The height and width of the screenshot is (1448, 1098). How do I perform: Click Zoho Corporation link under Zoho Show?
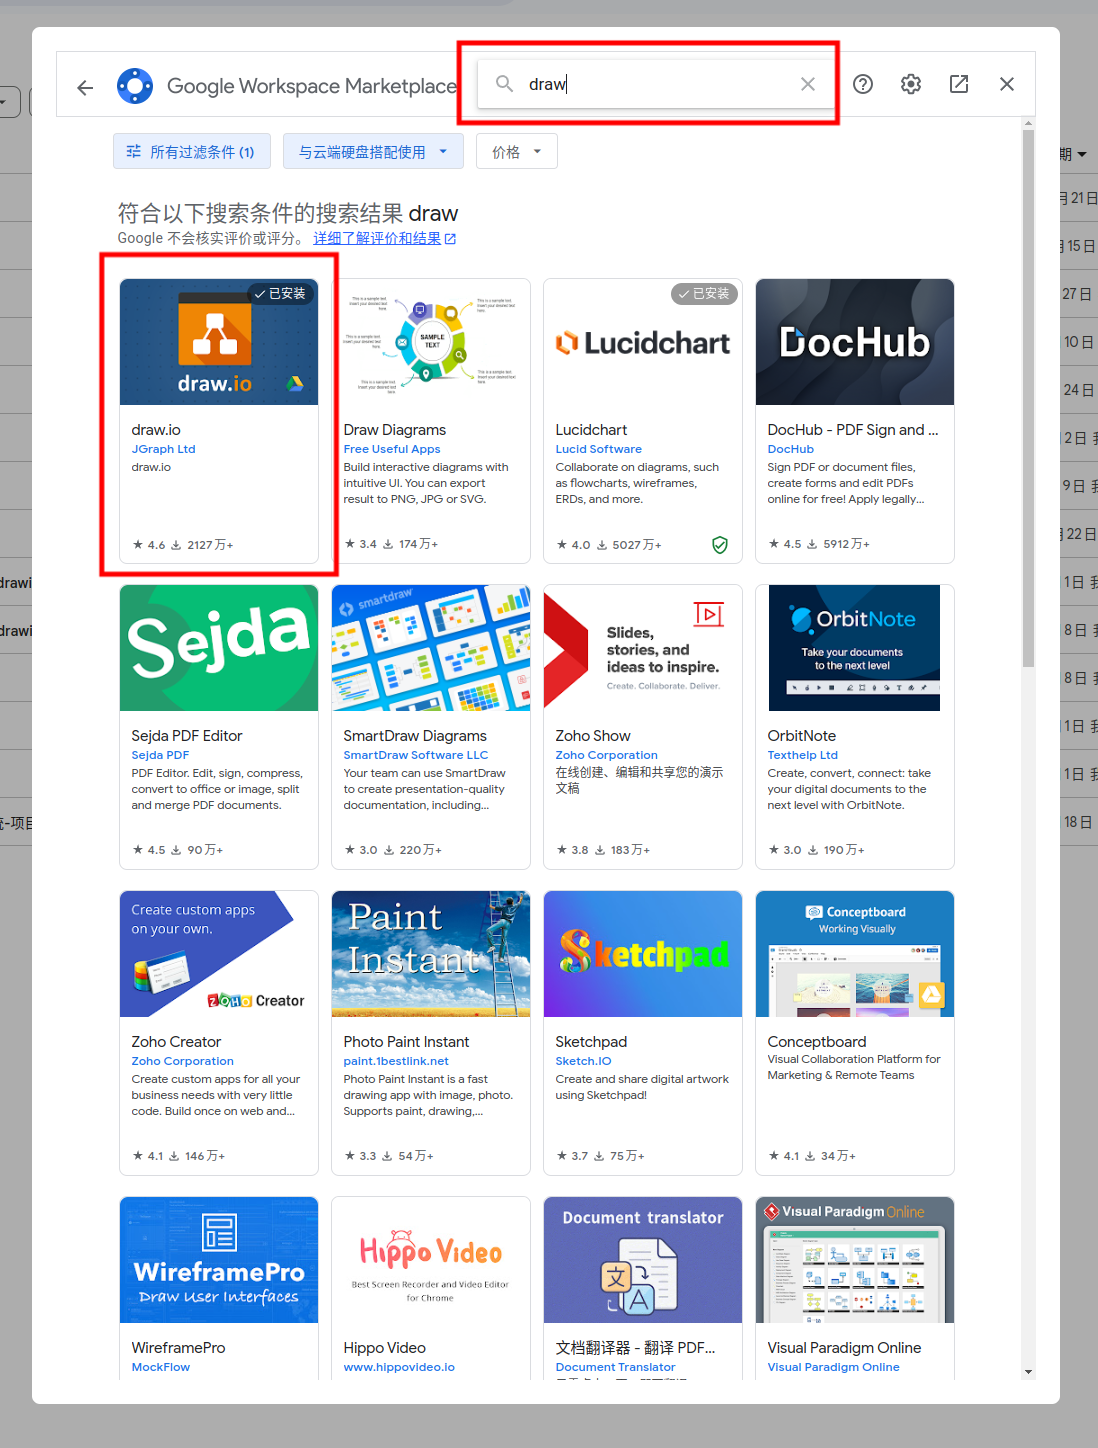point(607,755)
